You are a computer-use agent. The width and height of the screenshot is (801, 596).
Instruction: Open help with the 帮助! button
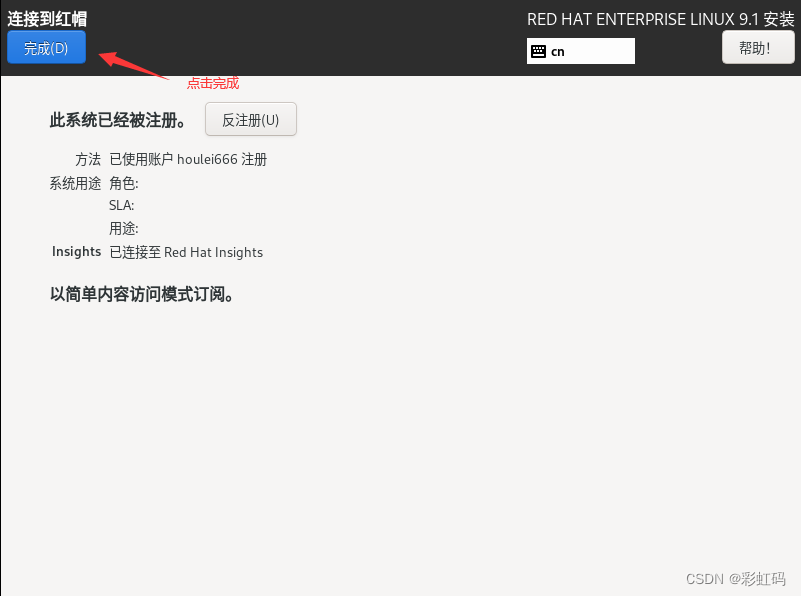pyautogui.click(x=758, y=47)
